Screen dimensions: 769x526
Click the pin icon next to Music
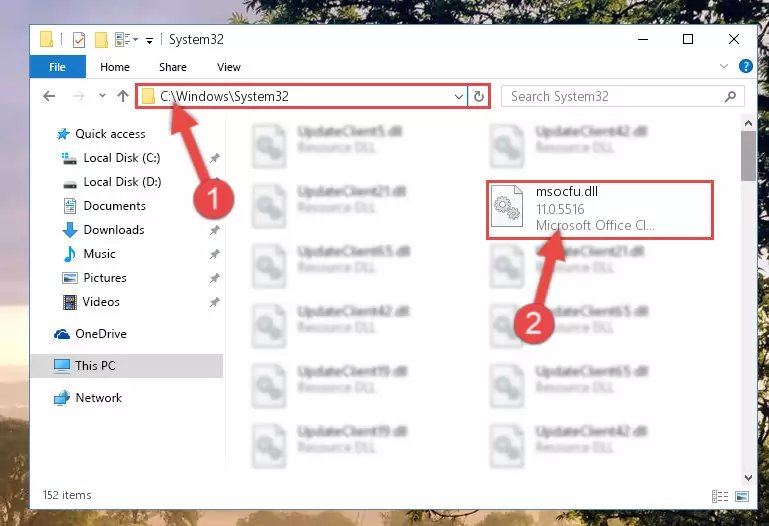214,254
